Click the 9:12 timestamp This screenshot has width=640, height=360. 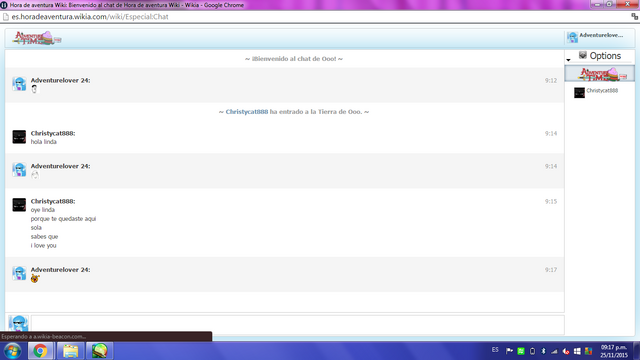pos(551,81)
